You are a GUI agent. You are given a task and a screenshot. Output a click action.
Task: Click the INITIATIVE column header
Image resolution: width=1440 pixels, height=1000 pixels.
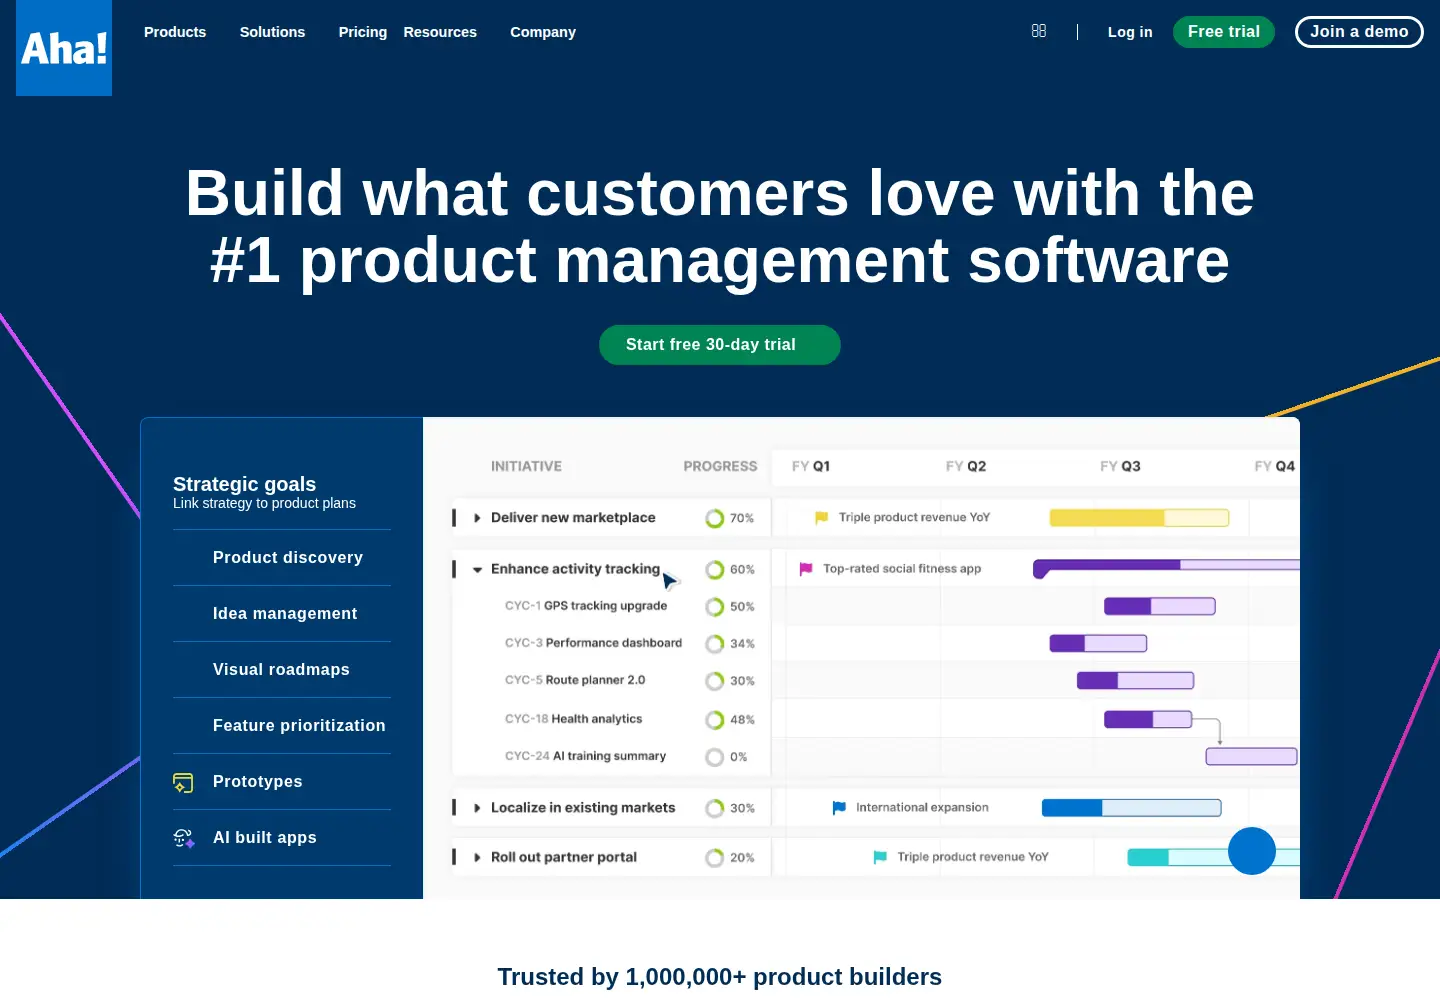[x=526, y=466]
